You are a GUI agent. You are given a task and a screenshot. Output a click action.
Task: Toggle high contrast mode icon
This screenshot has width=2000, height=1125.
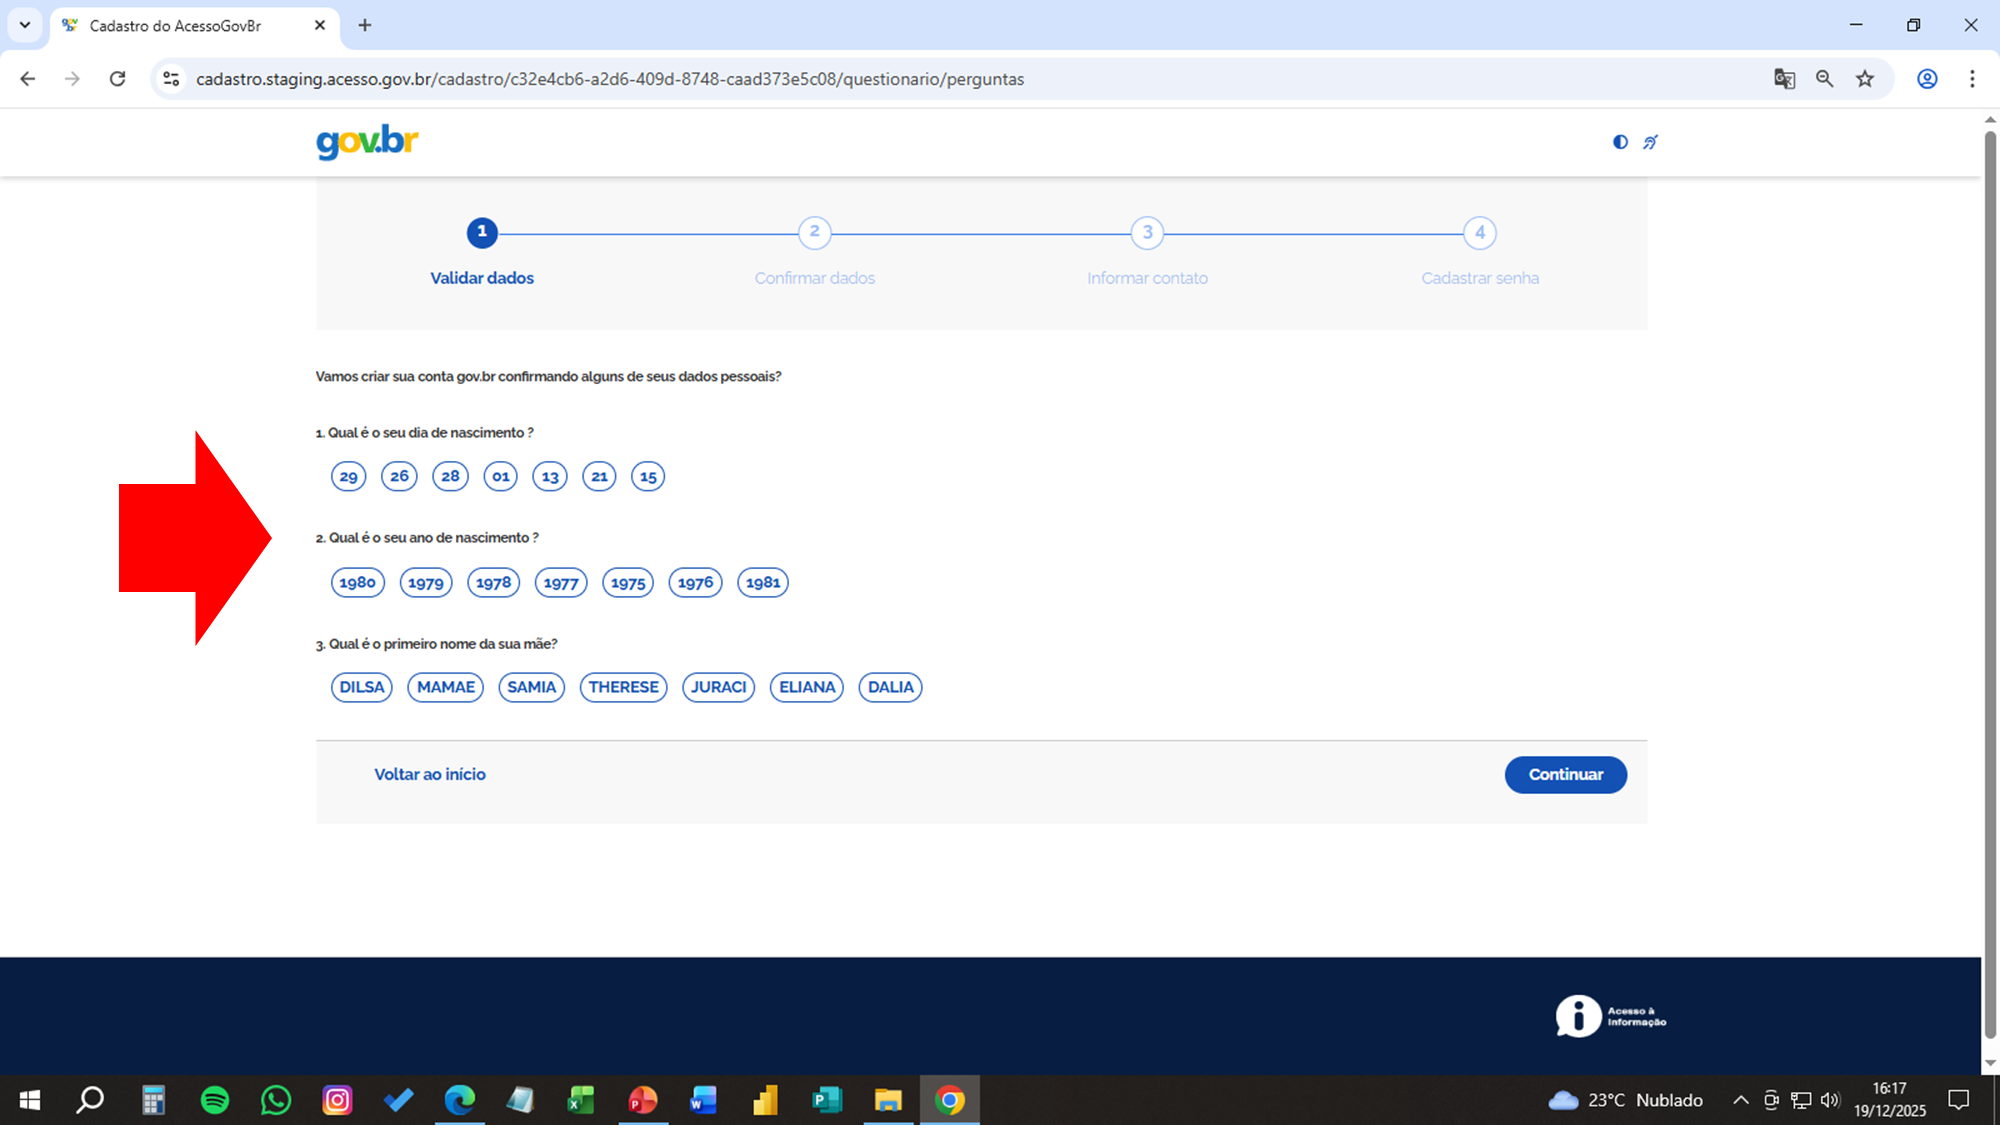(x=1620, y=142)
